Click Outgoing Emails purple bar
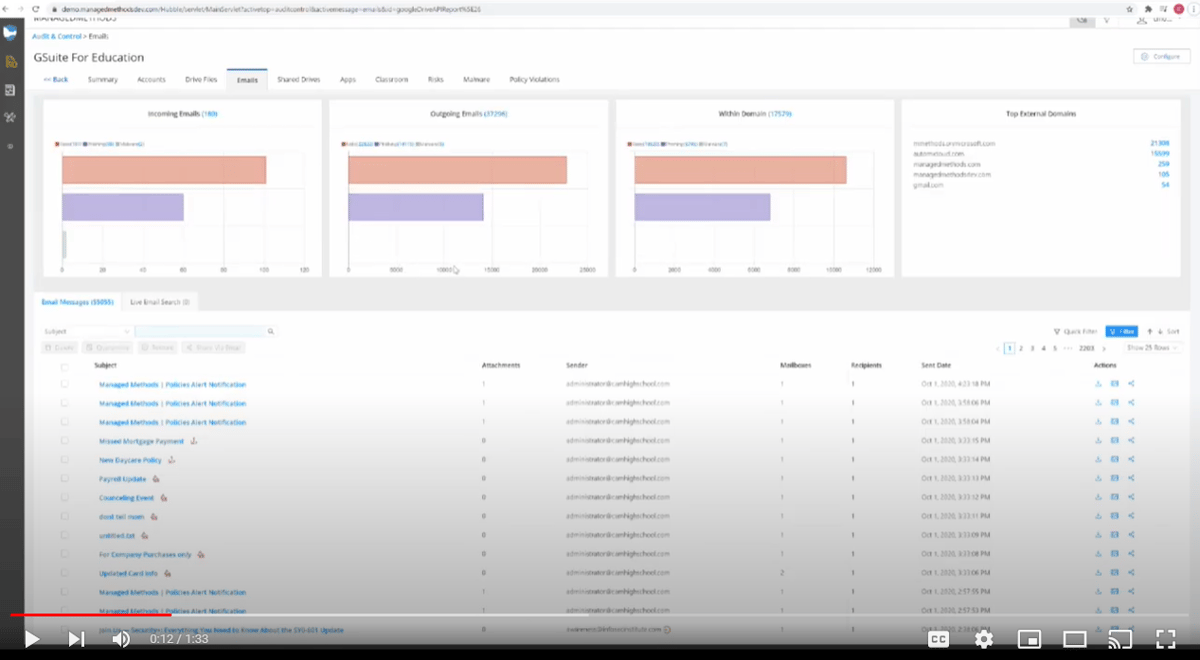The height and width of the screenshot is (660, 1200). (x=416, y=207)
